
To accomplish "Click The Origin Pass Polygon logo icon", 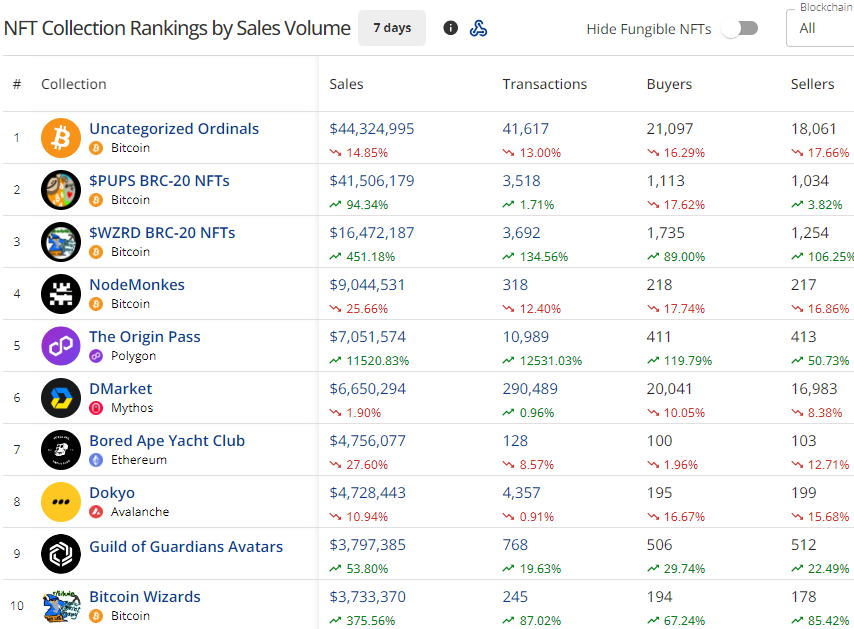I will (61, 346).
